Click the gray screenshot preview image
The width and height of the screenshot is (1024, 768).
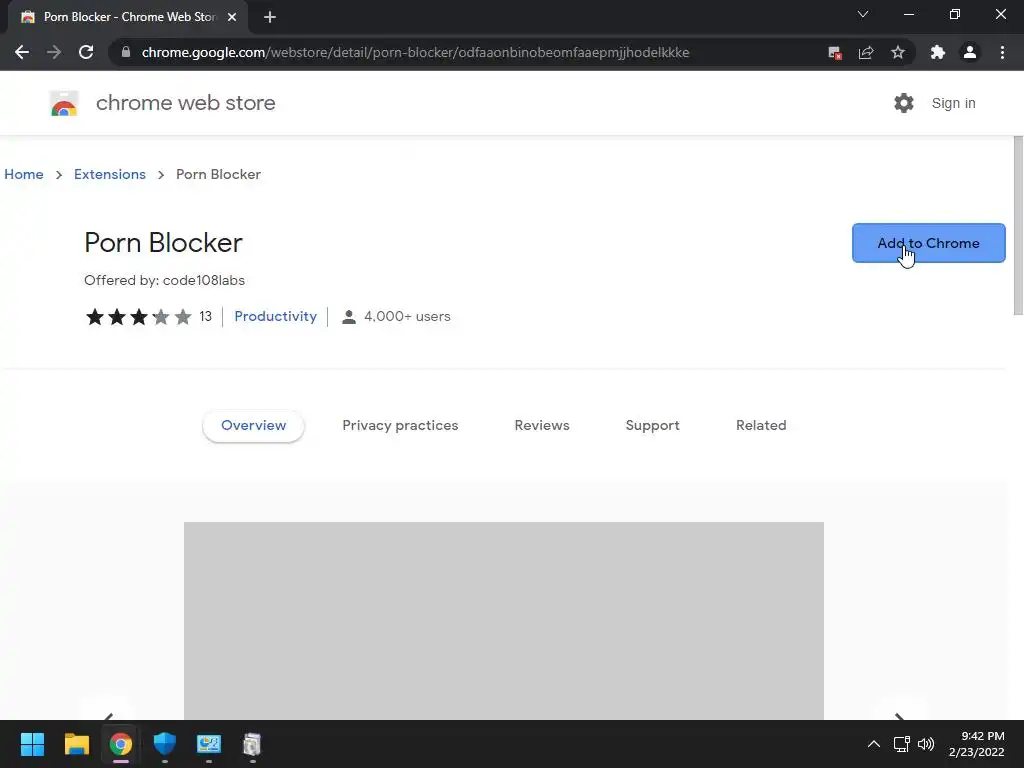click(x=504, y=620)
